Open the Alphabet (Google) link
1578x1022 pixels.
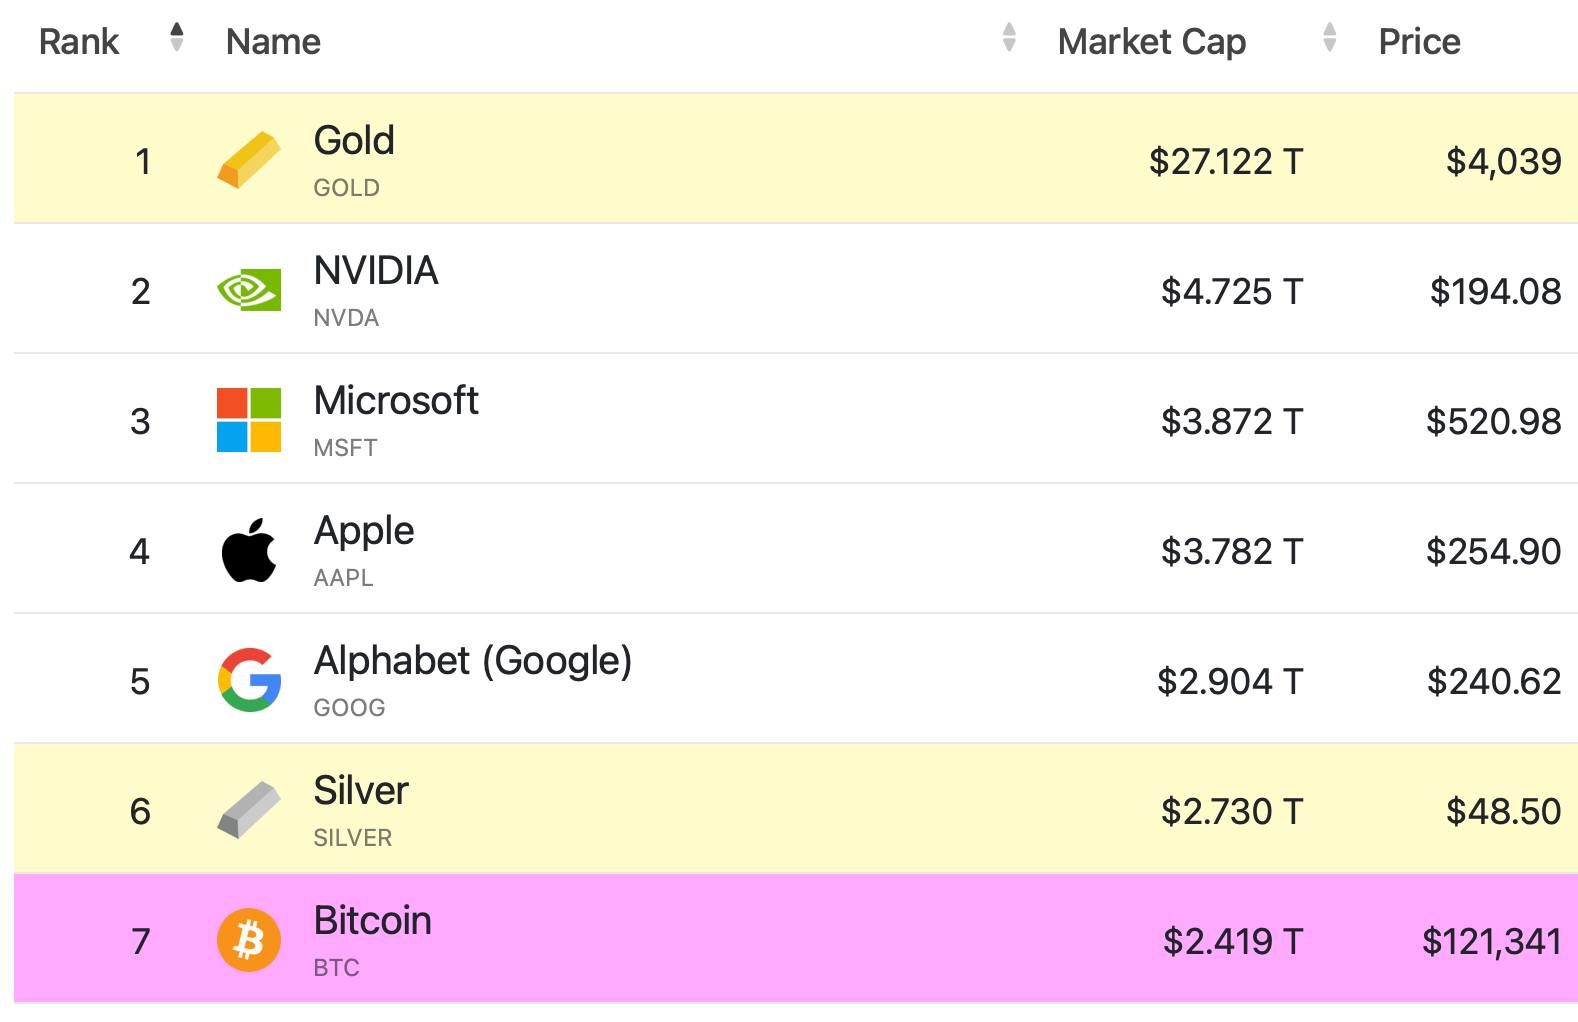[x=473, y=661]
